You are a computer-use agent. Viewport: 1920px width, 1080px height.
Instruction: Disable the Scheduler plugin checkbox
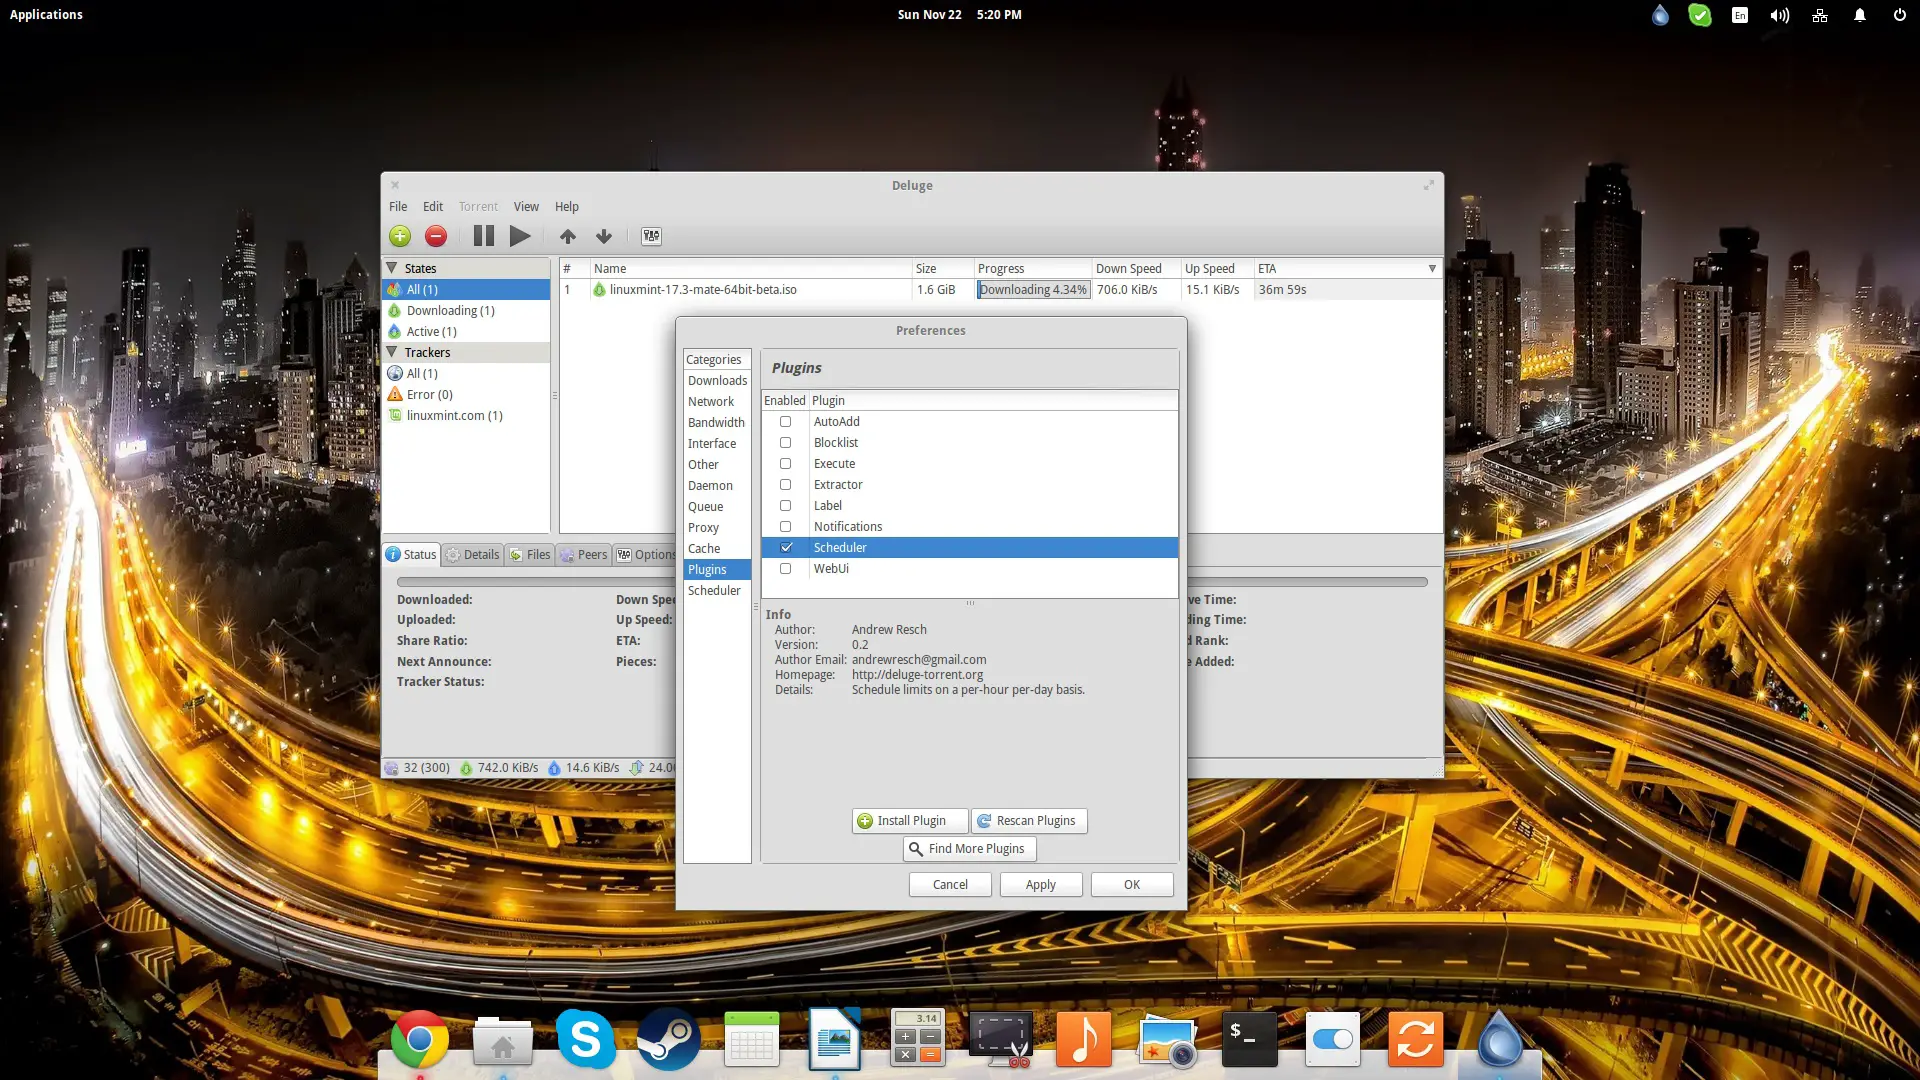(785, 547)
